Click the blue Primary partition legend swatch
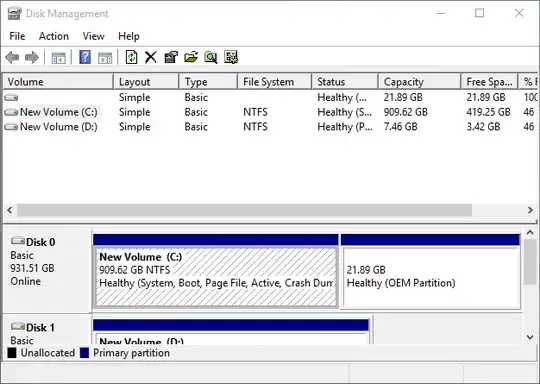540x384 pixels. coord(84,353)
